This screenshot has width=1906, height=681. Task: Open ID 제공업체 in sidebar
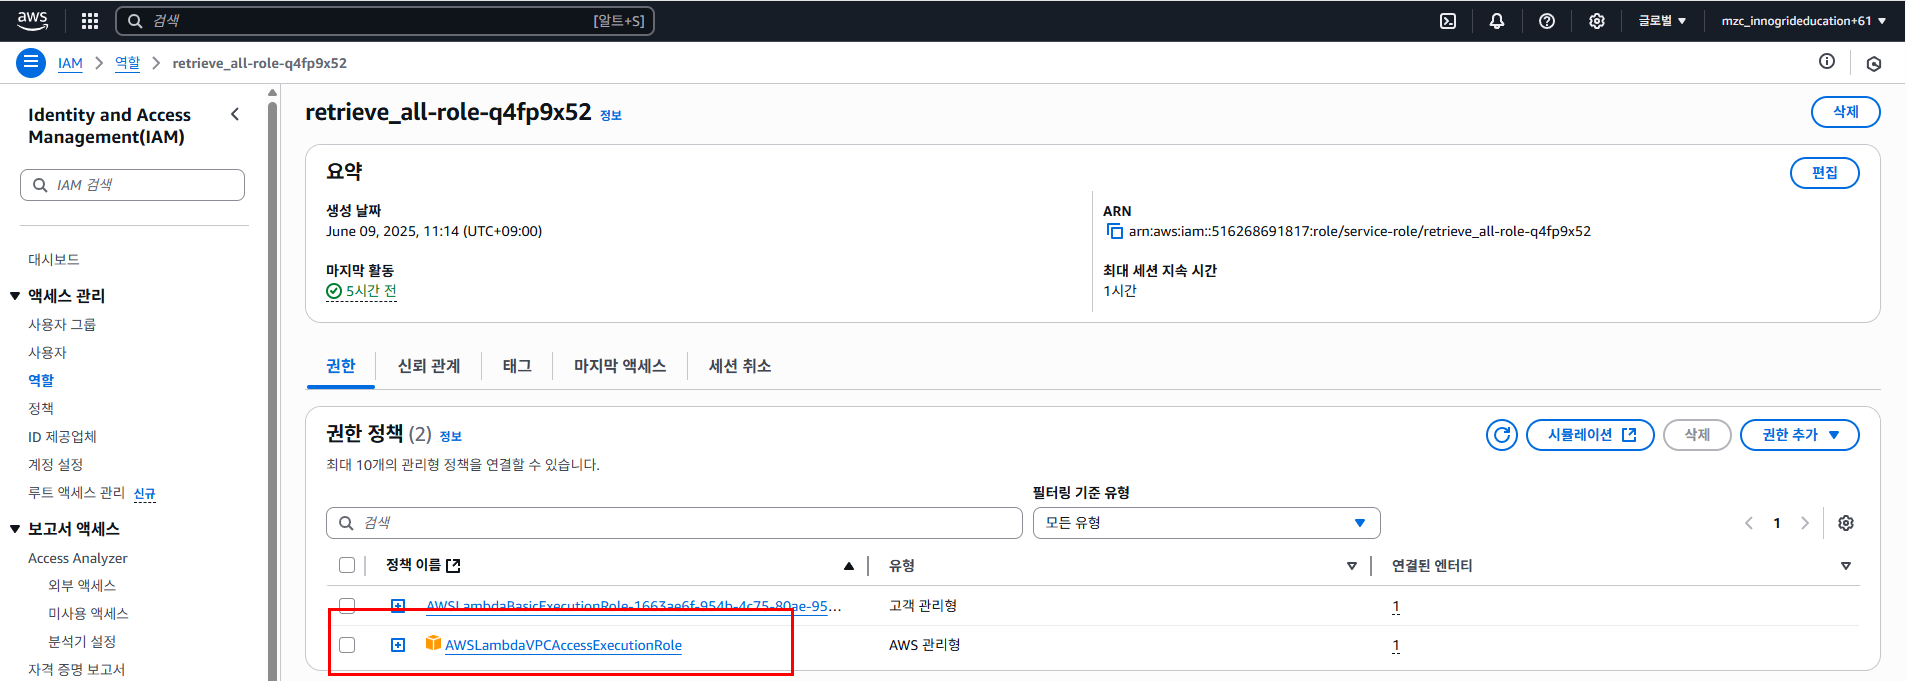point(62,436)
